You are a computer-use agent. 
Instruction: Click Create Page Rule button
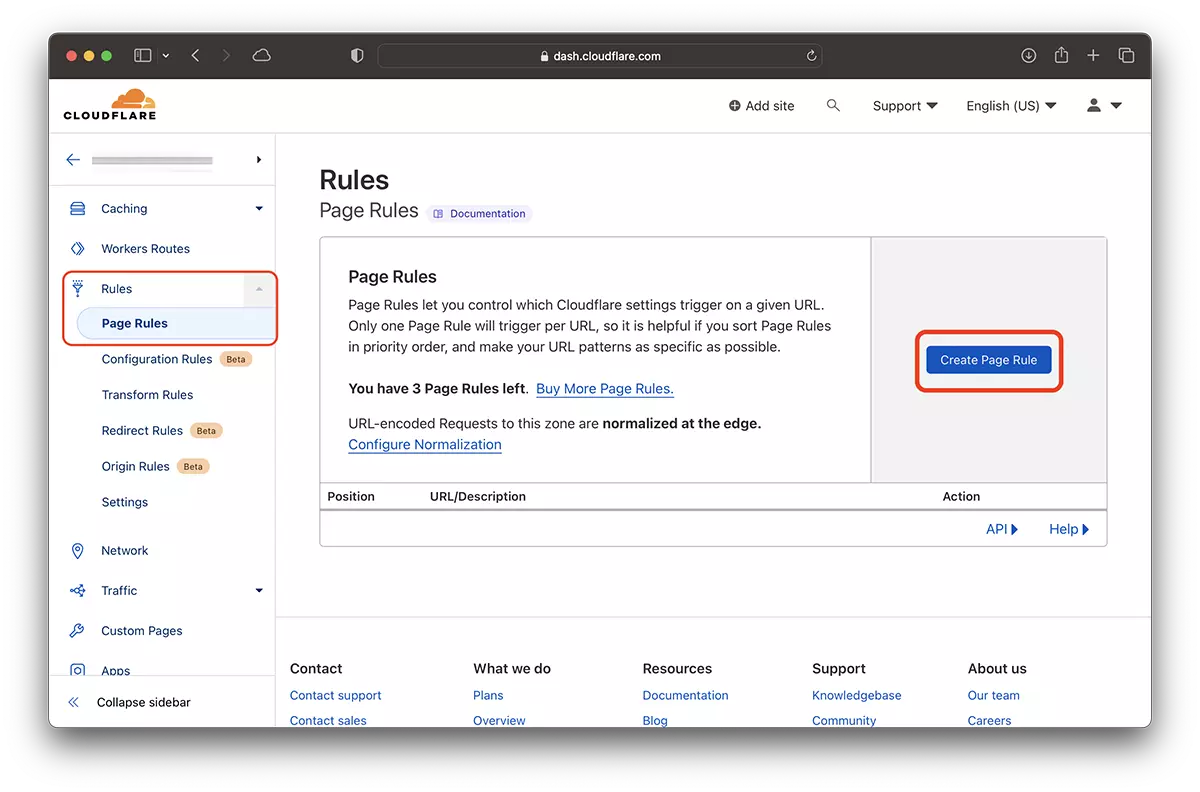tap(989, 360)
